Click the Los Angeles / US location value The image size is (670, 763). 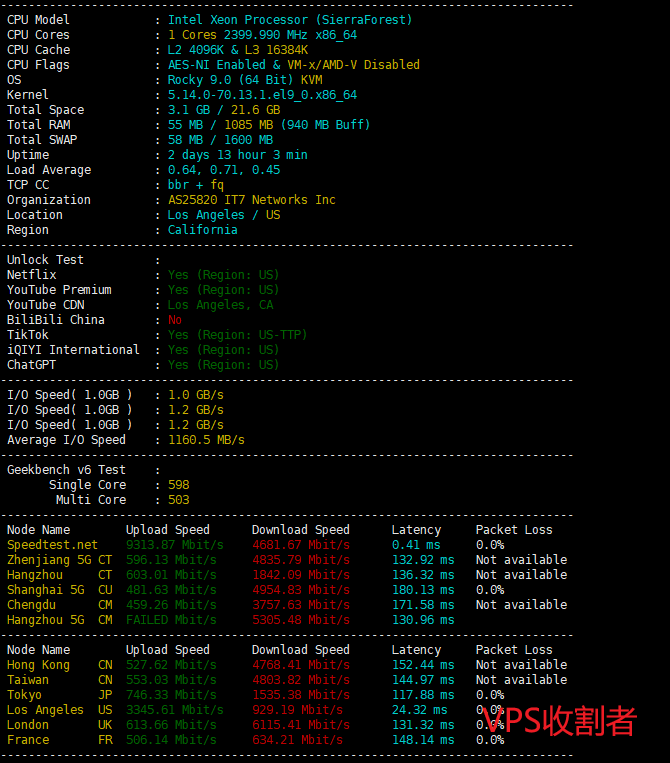pos(224,215)
